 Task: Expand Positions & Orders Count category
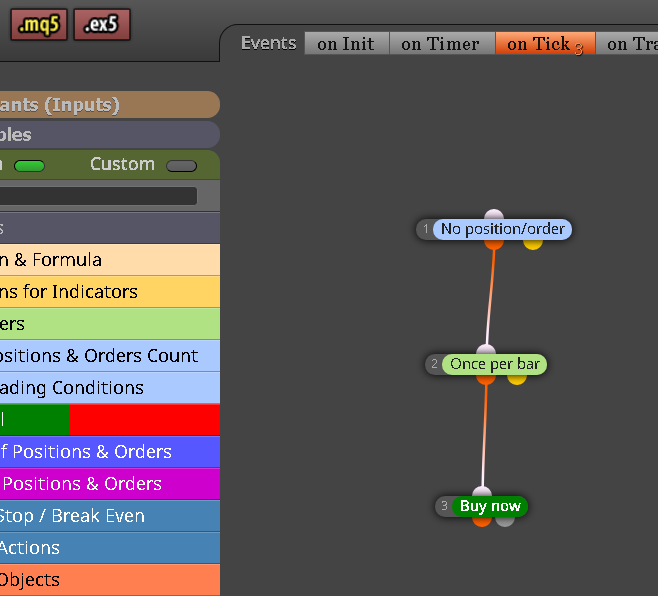(x=110, y=356)
